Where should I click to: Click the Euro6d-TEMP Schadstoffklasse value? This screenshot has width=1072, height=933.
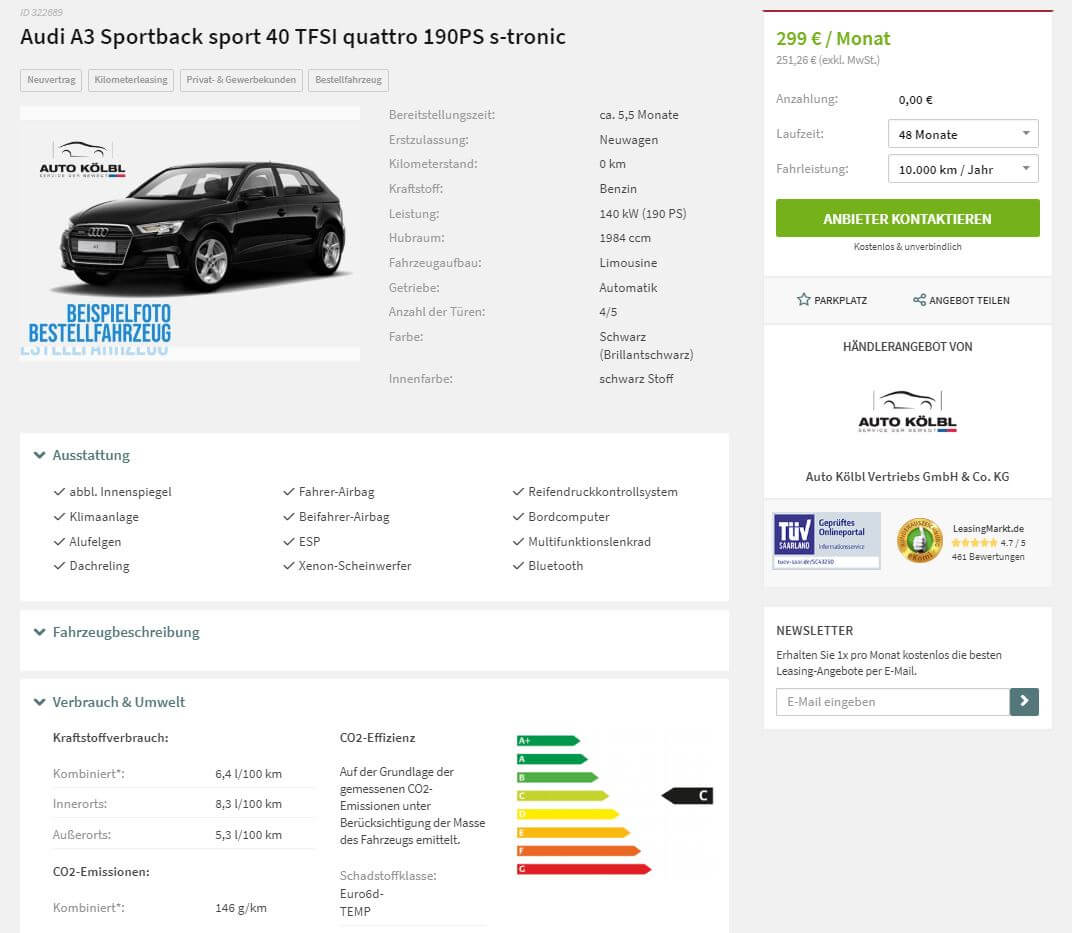[x=362, y=902]
